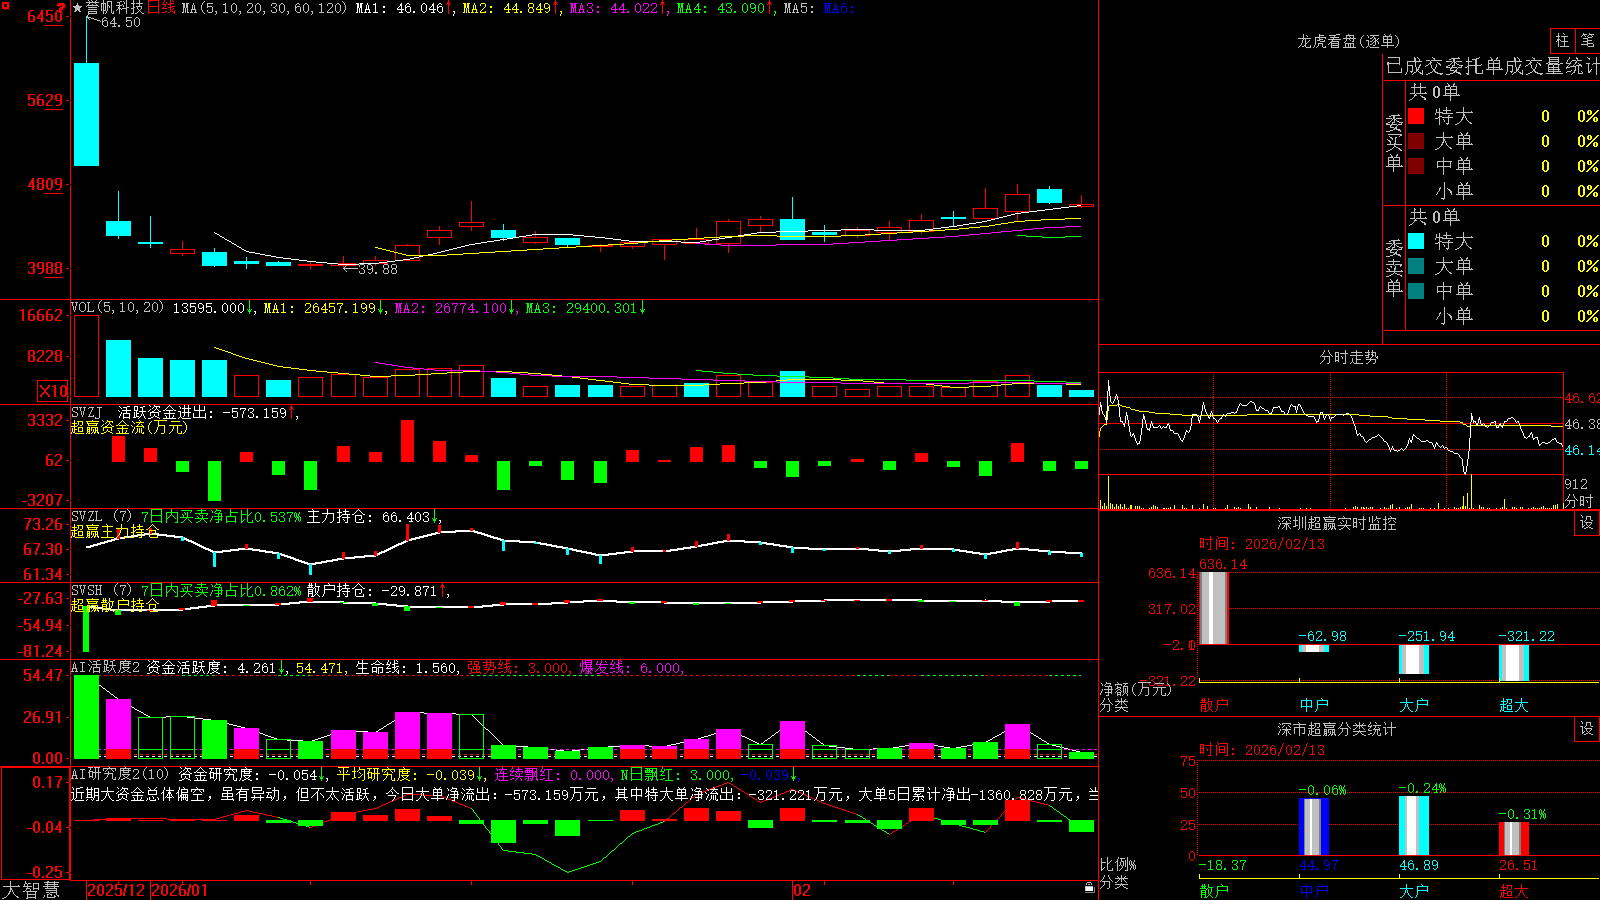Click the 时间: 2026/02/13 label in 实时监控

[1261, 544]
